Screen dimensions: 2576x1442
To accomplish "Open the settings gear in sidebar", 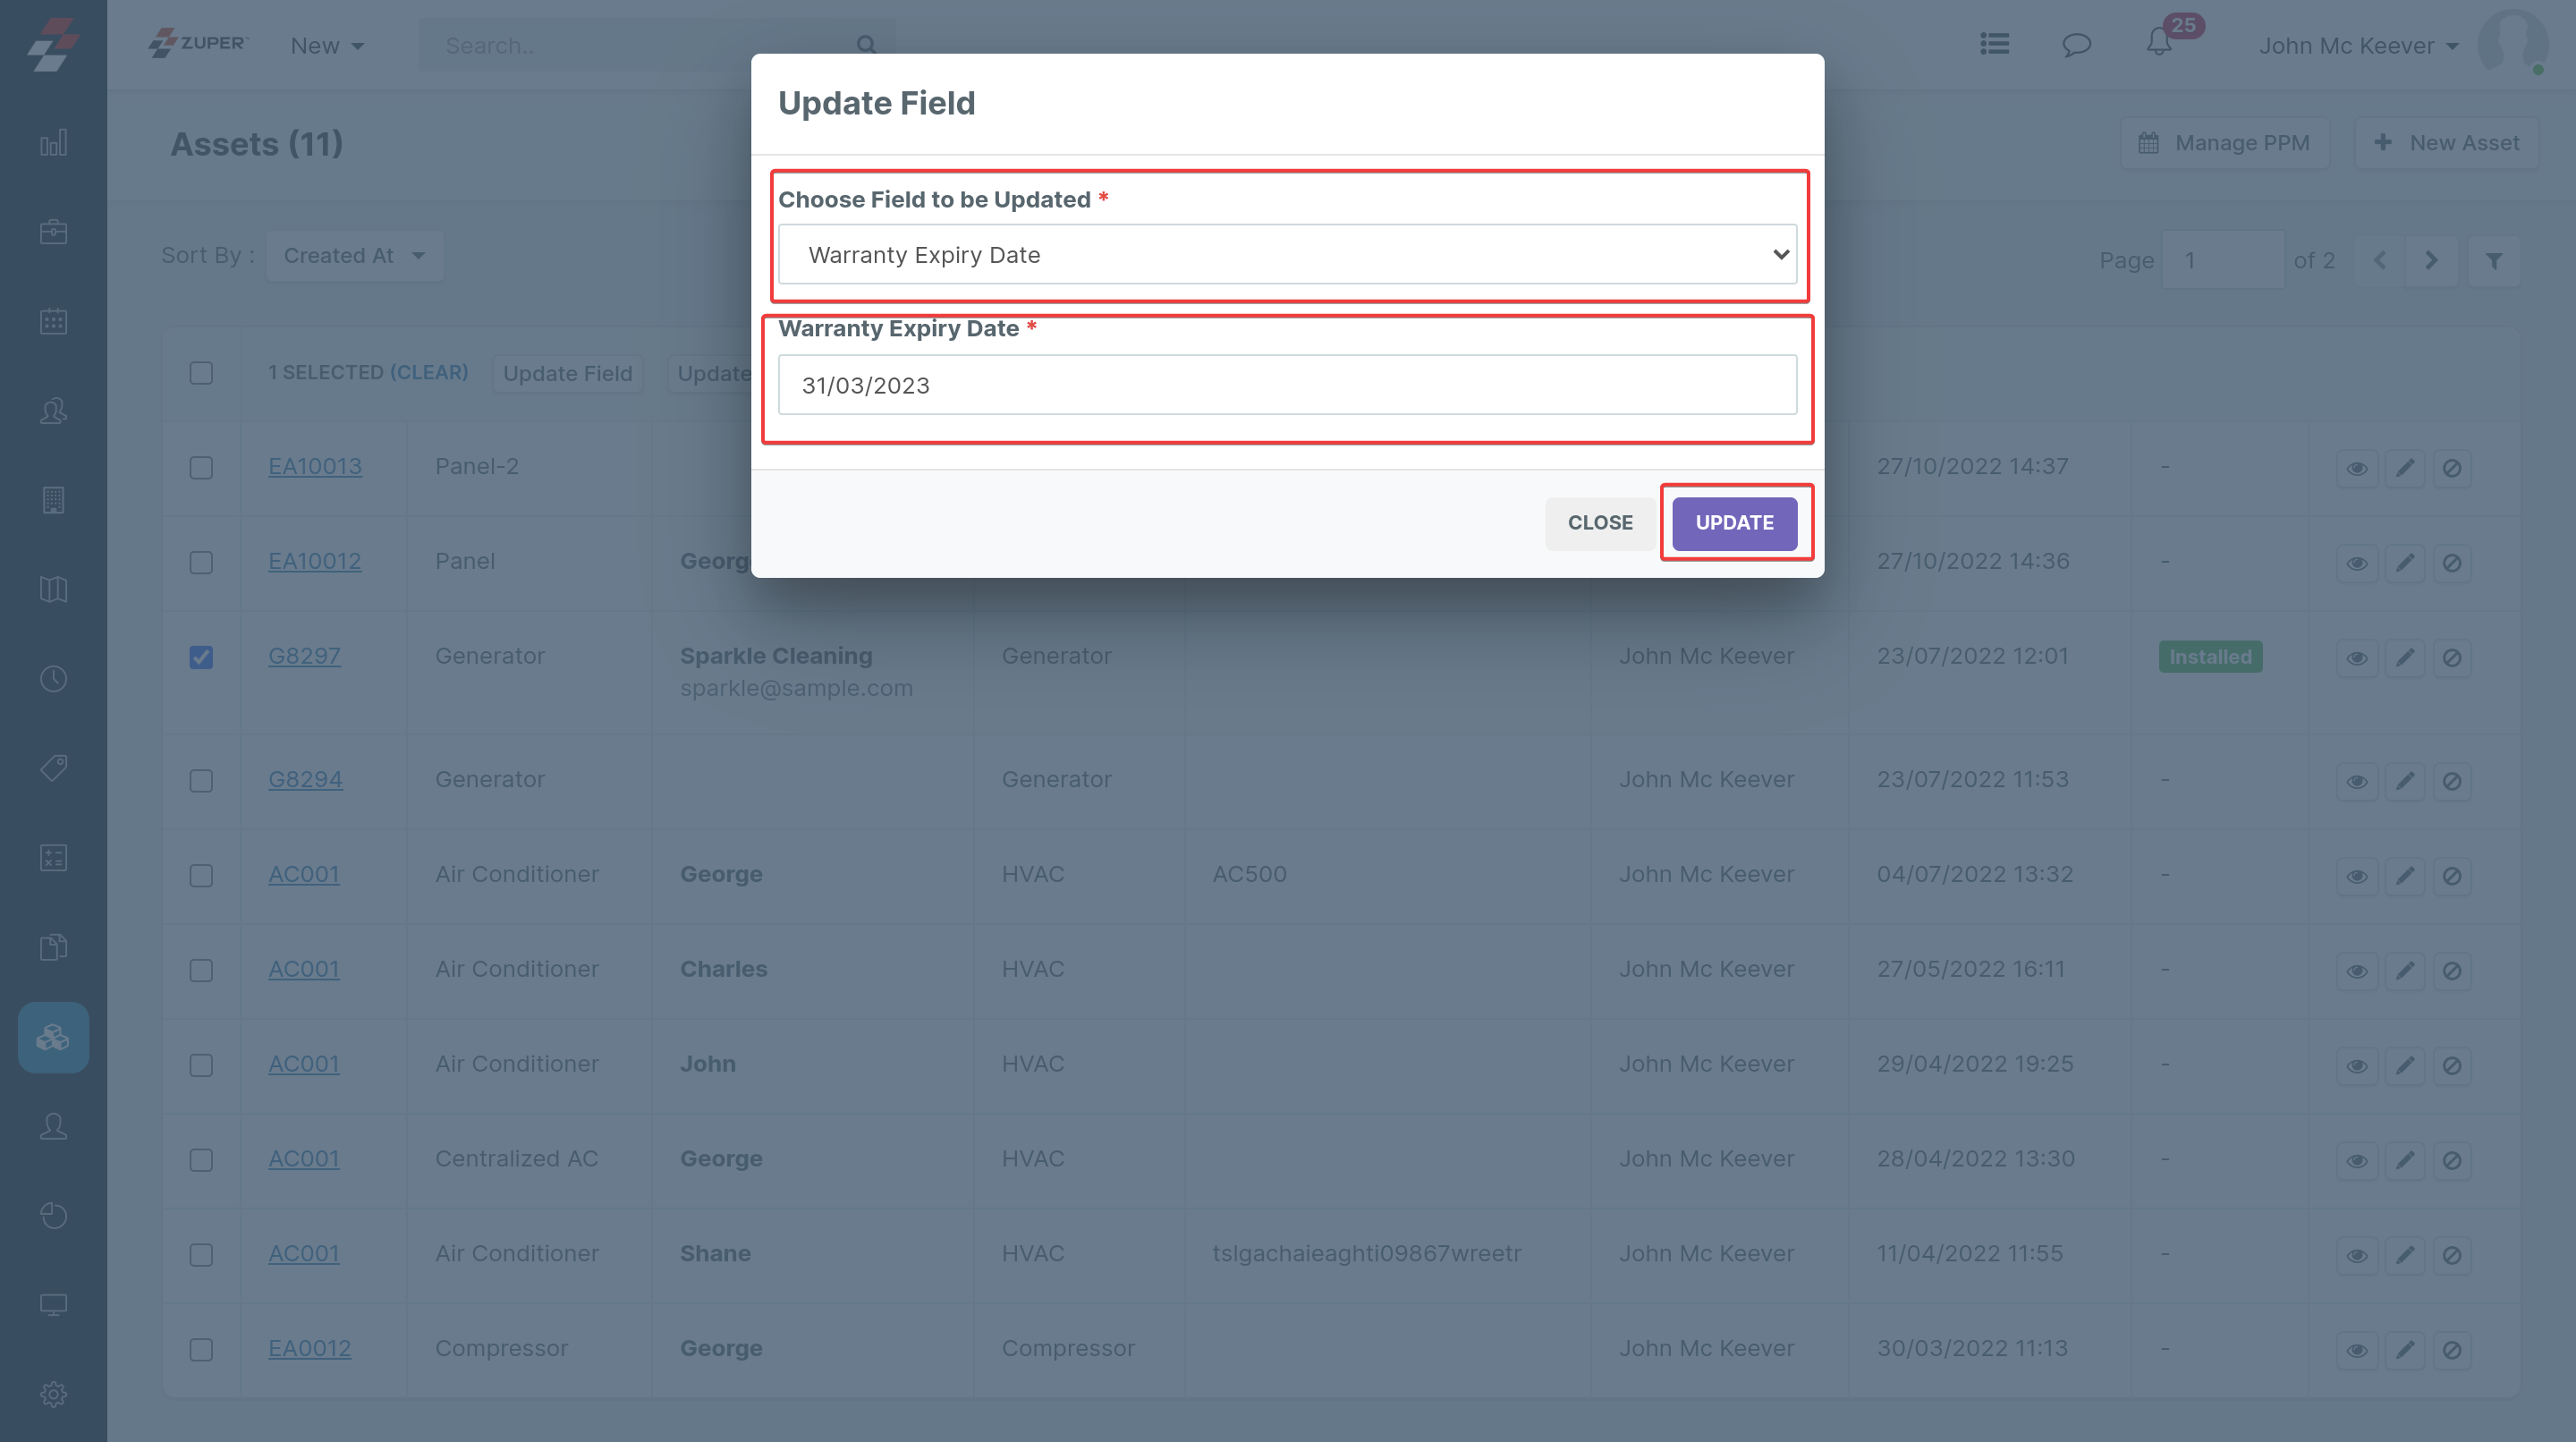I will pyautogui.click(x=53, y=1393).
